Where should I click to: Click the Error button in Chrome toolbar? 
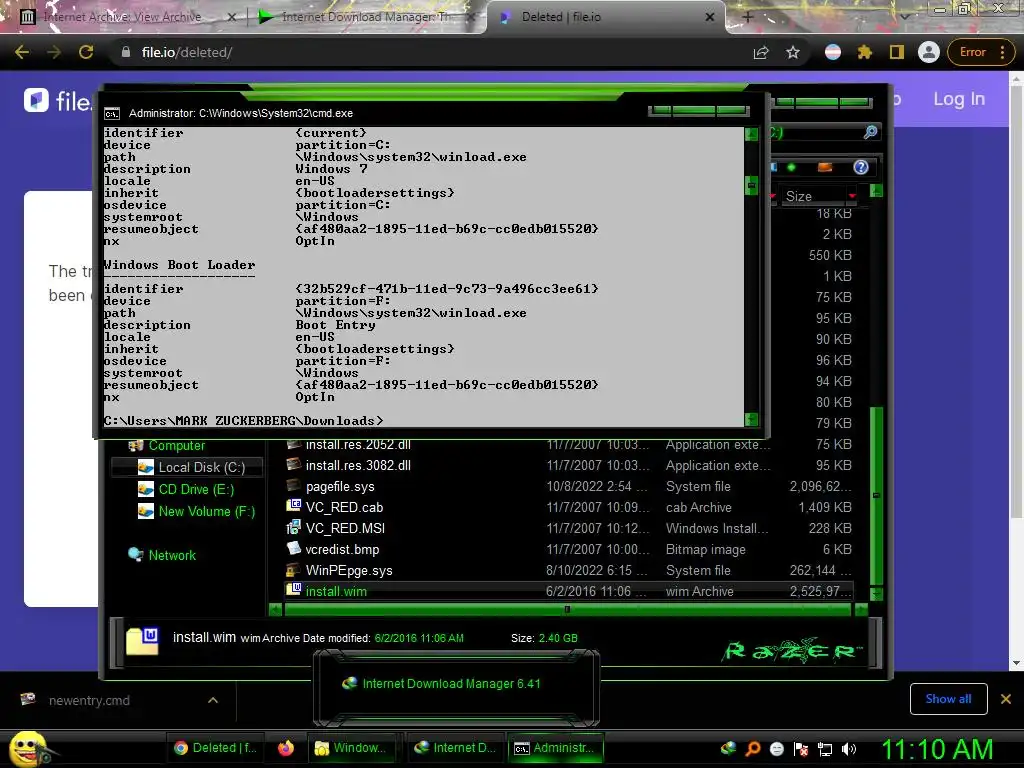[x=981, y=52]
